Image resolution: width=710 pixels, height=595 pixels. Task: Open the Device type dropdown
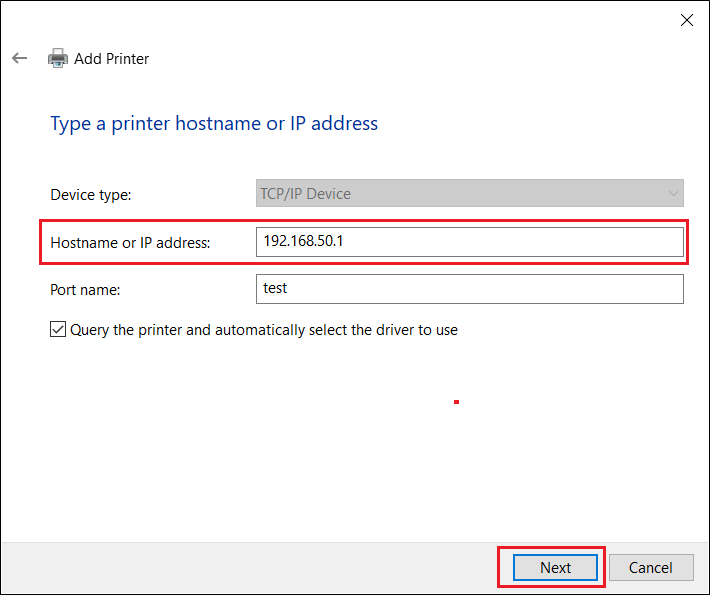[x=470, y=193]
